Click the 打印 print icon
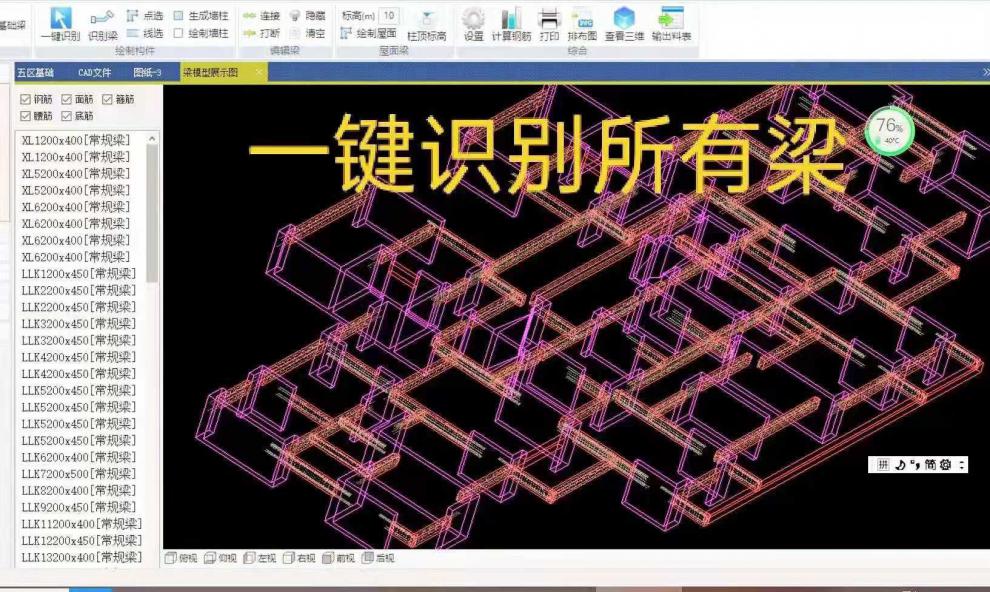The height and width of the screenshot is (592, 990). (x=548, y=22)
